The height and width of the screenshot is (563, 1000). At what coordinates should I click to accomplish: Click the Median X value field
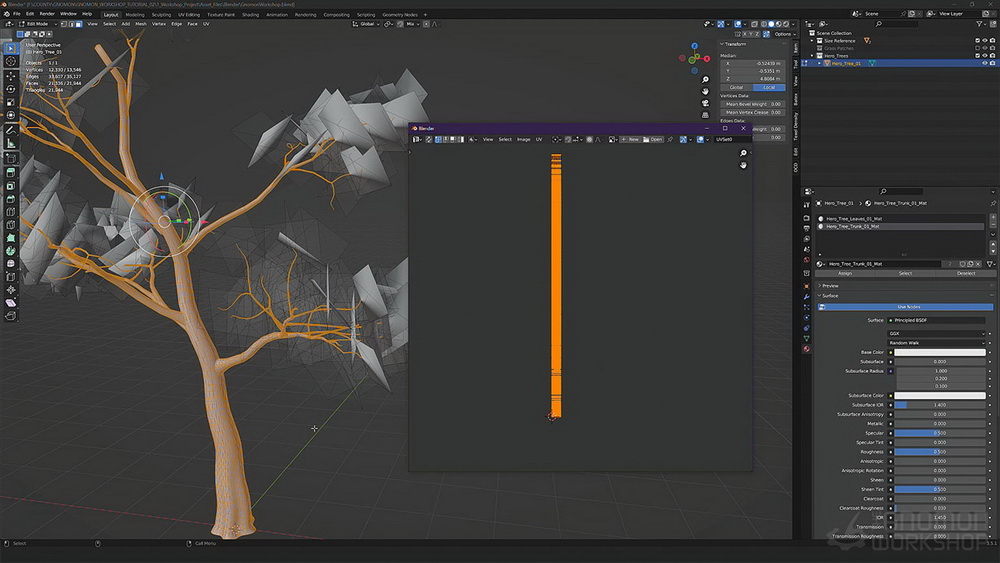point(753,64)
